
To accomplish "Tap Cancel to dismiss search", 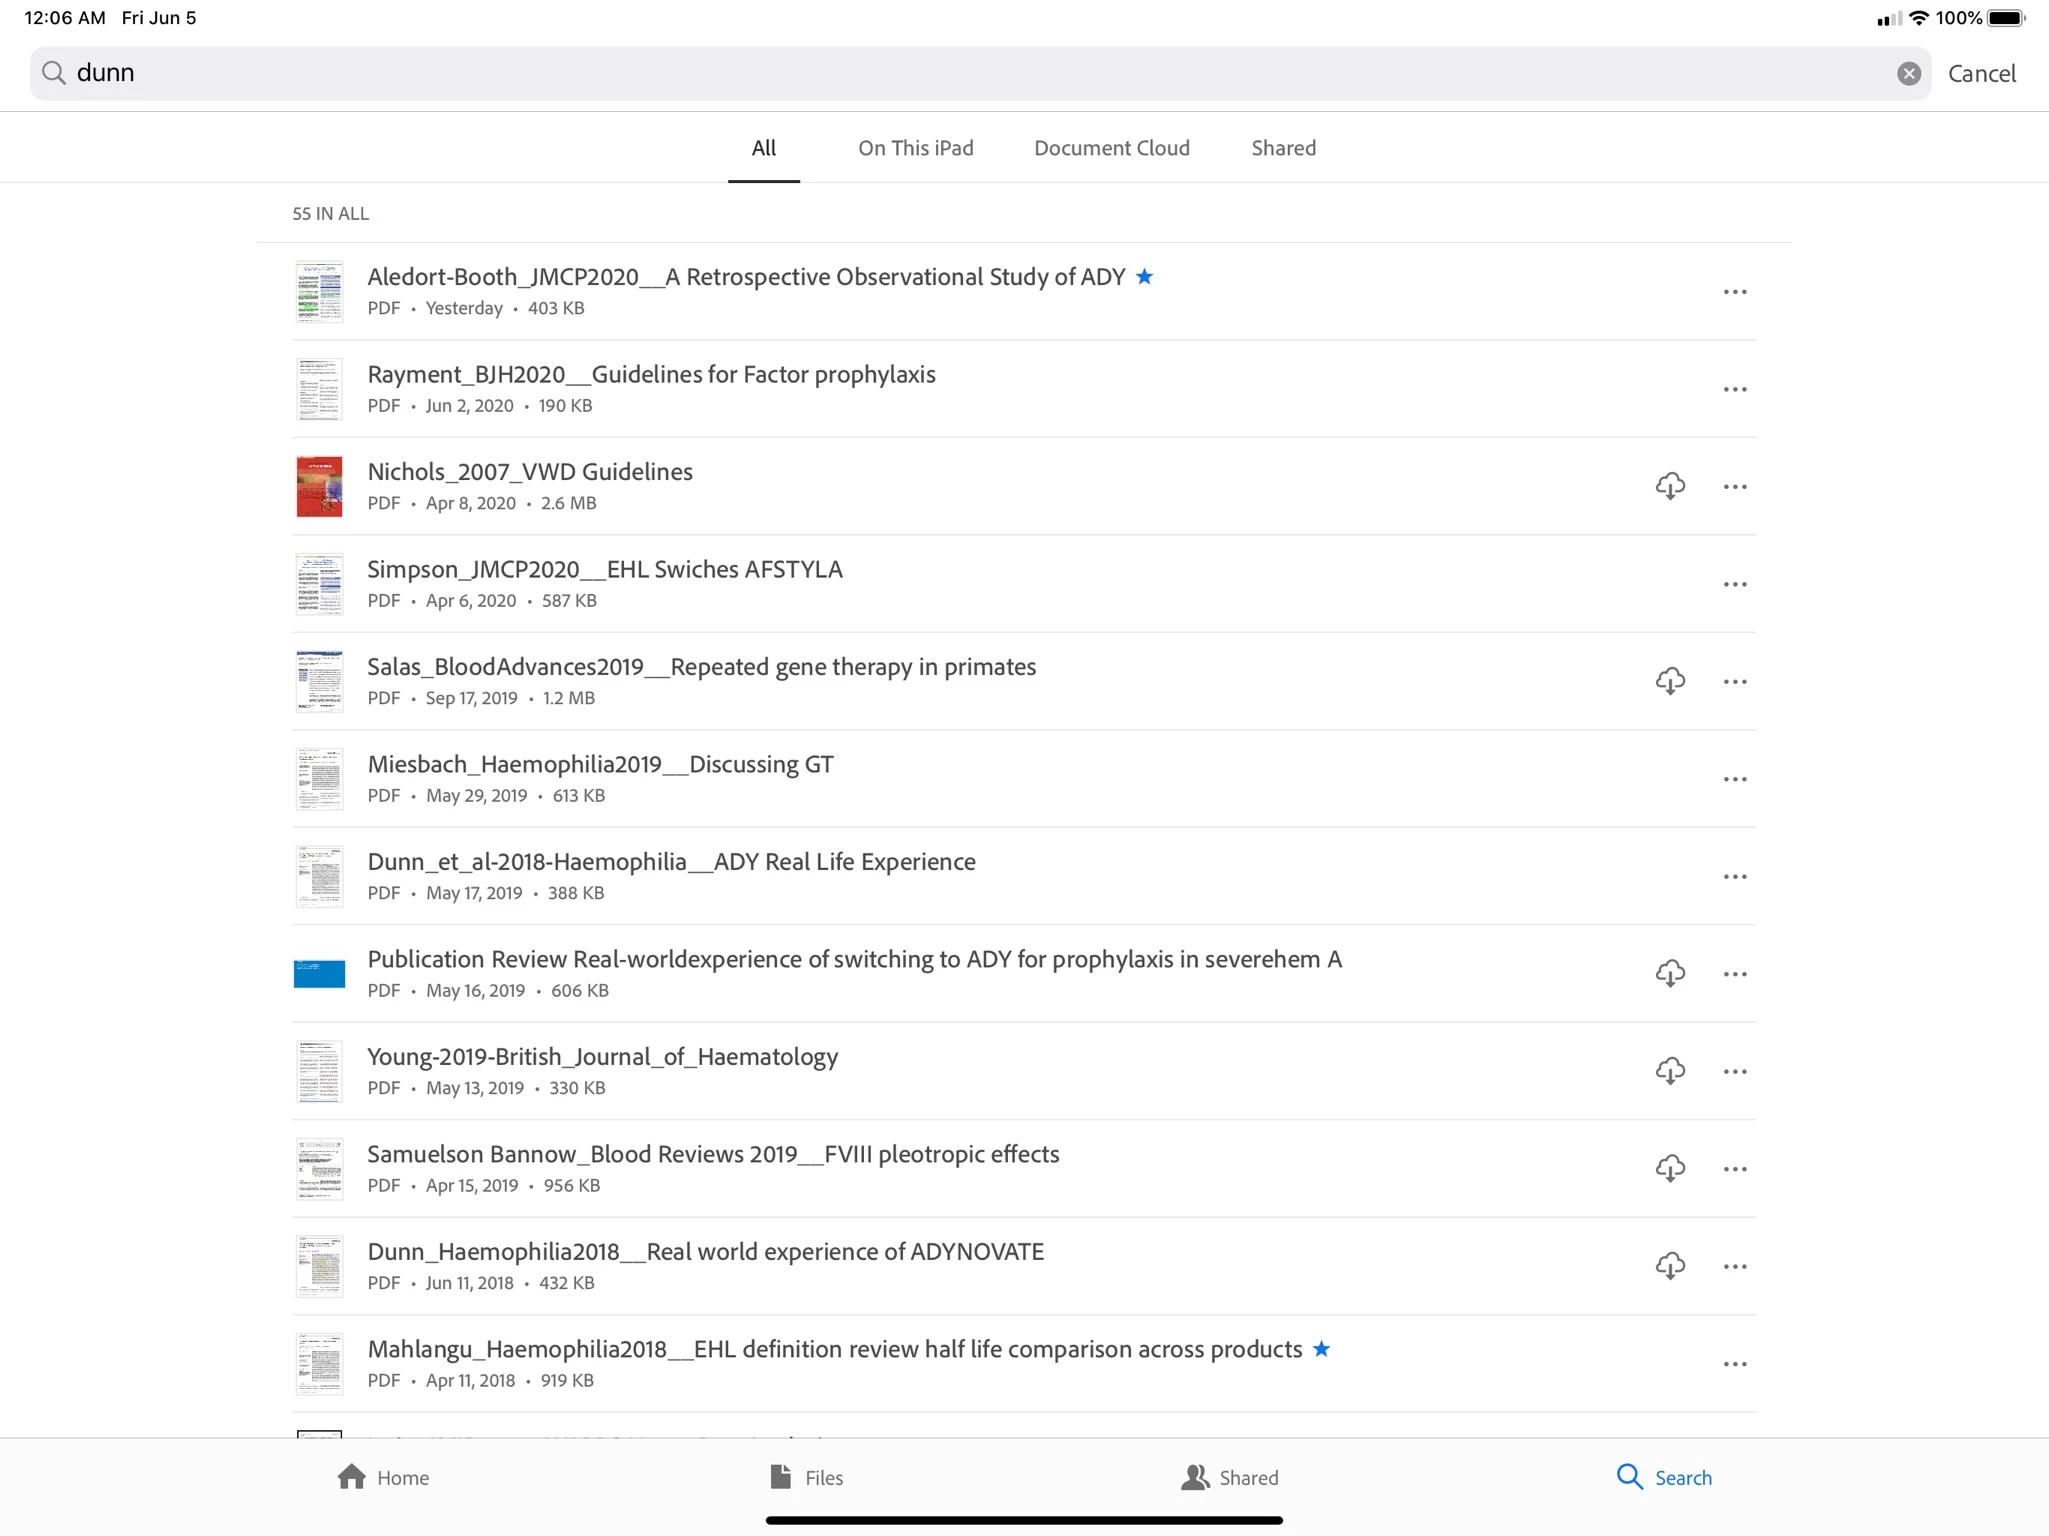I will (1981, 73).
